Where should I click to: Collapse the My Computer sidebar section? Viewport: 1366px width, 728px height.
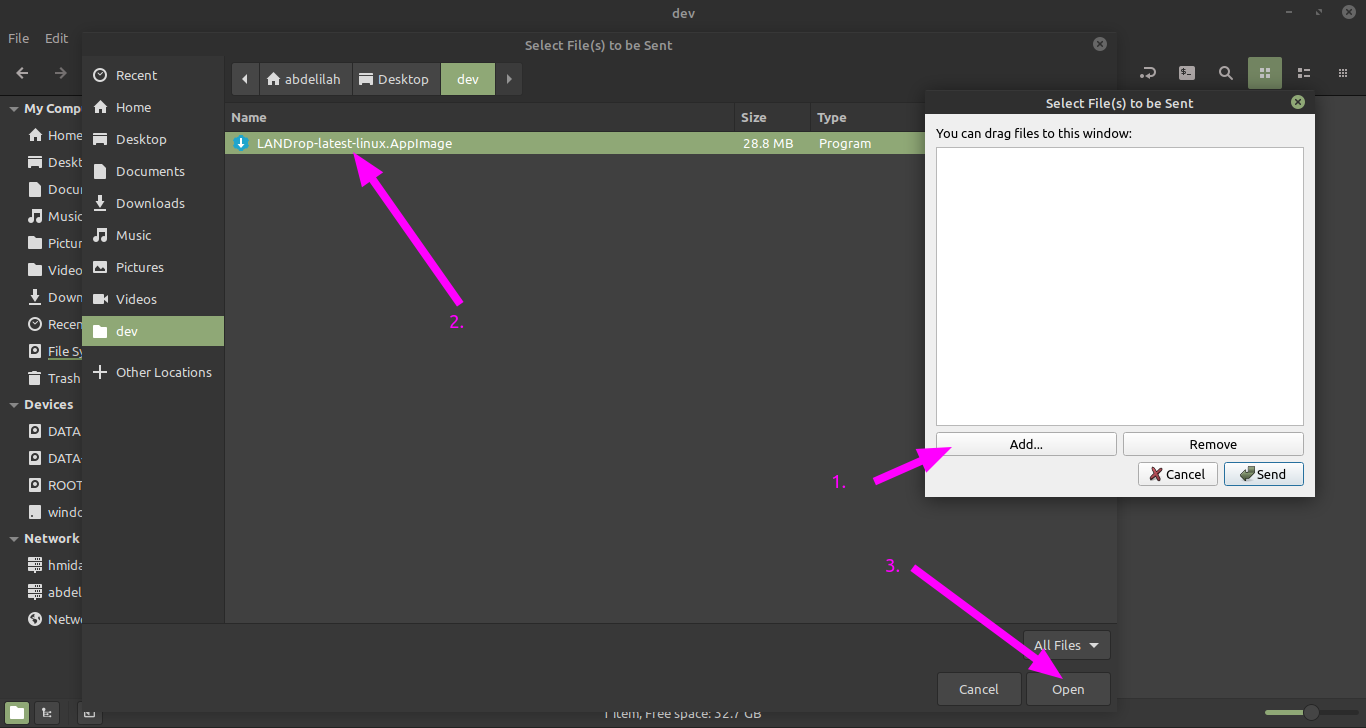(14, 109)
